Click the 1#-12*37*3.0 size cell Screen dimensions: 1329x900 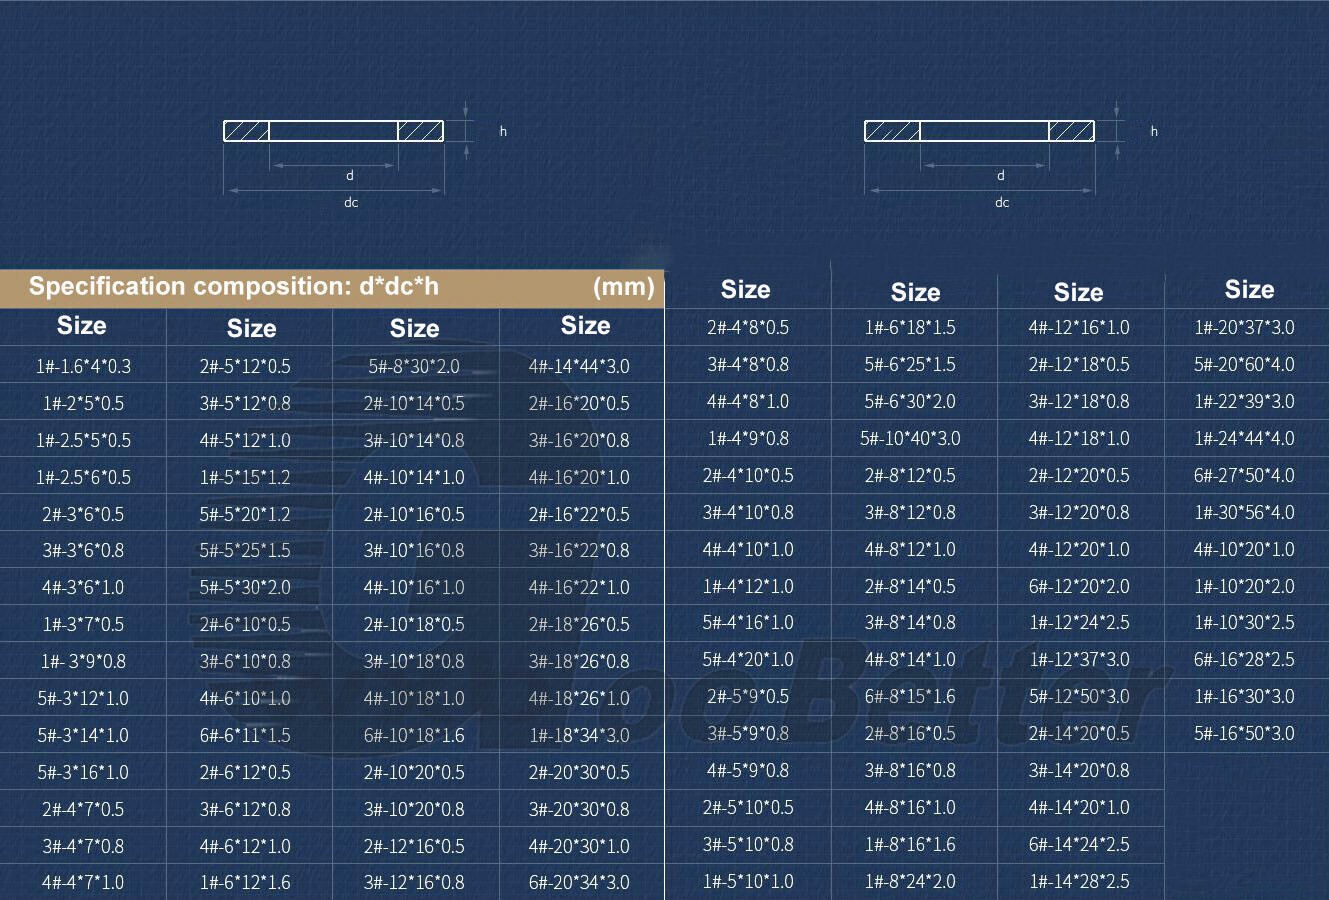click(1079, 659)
